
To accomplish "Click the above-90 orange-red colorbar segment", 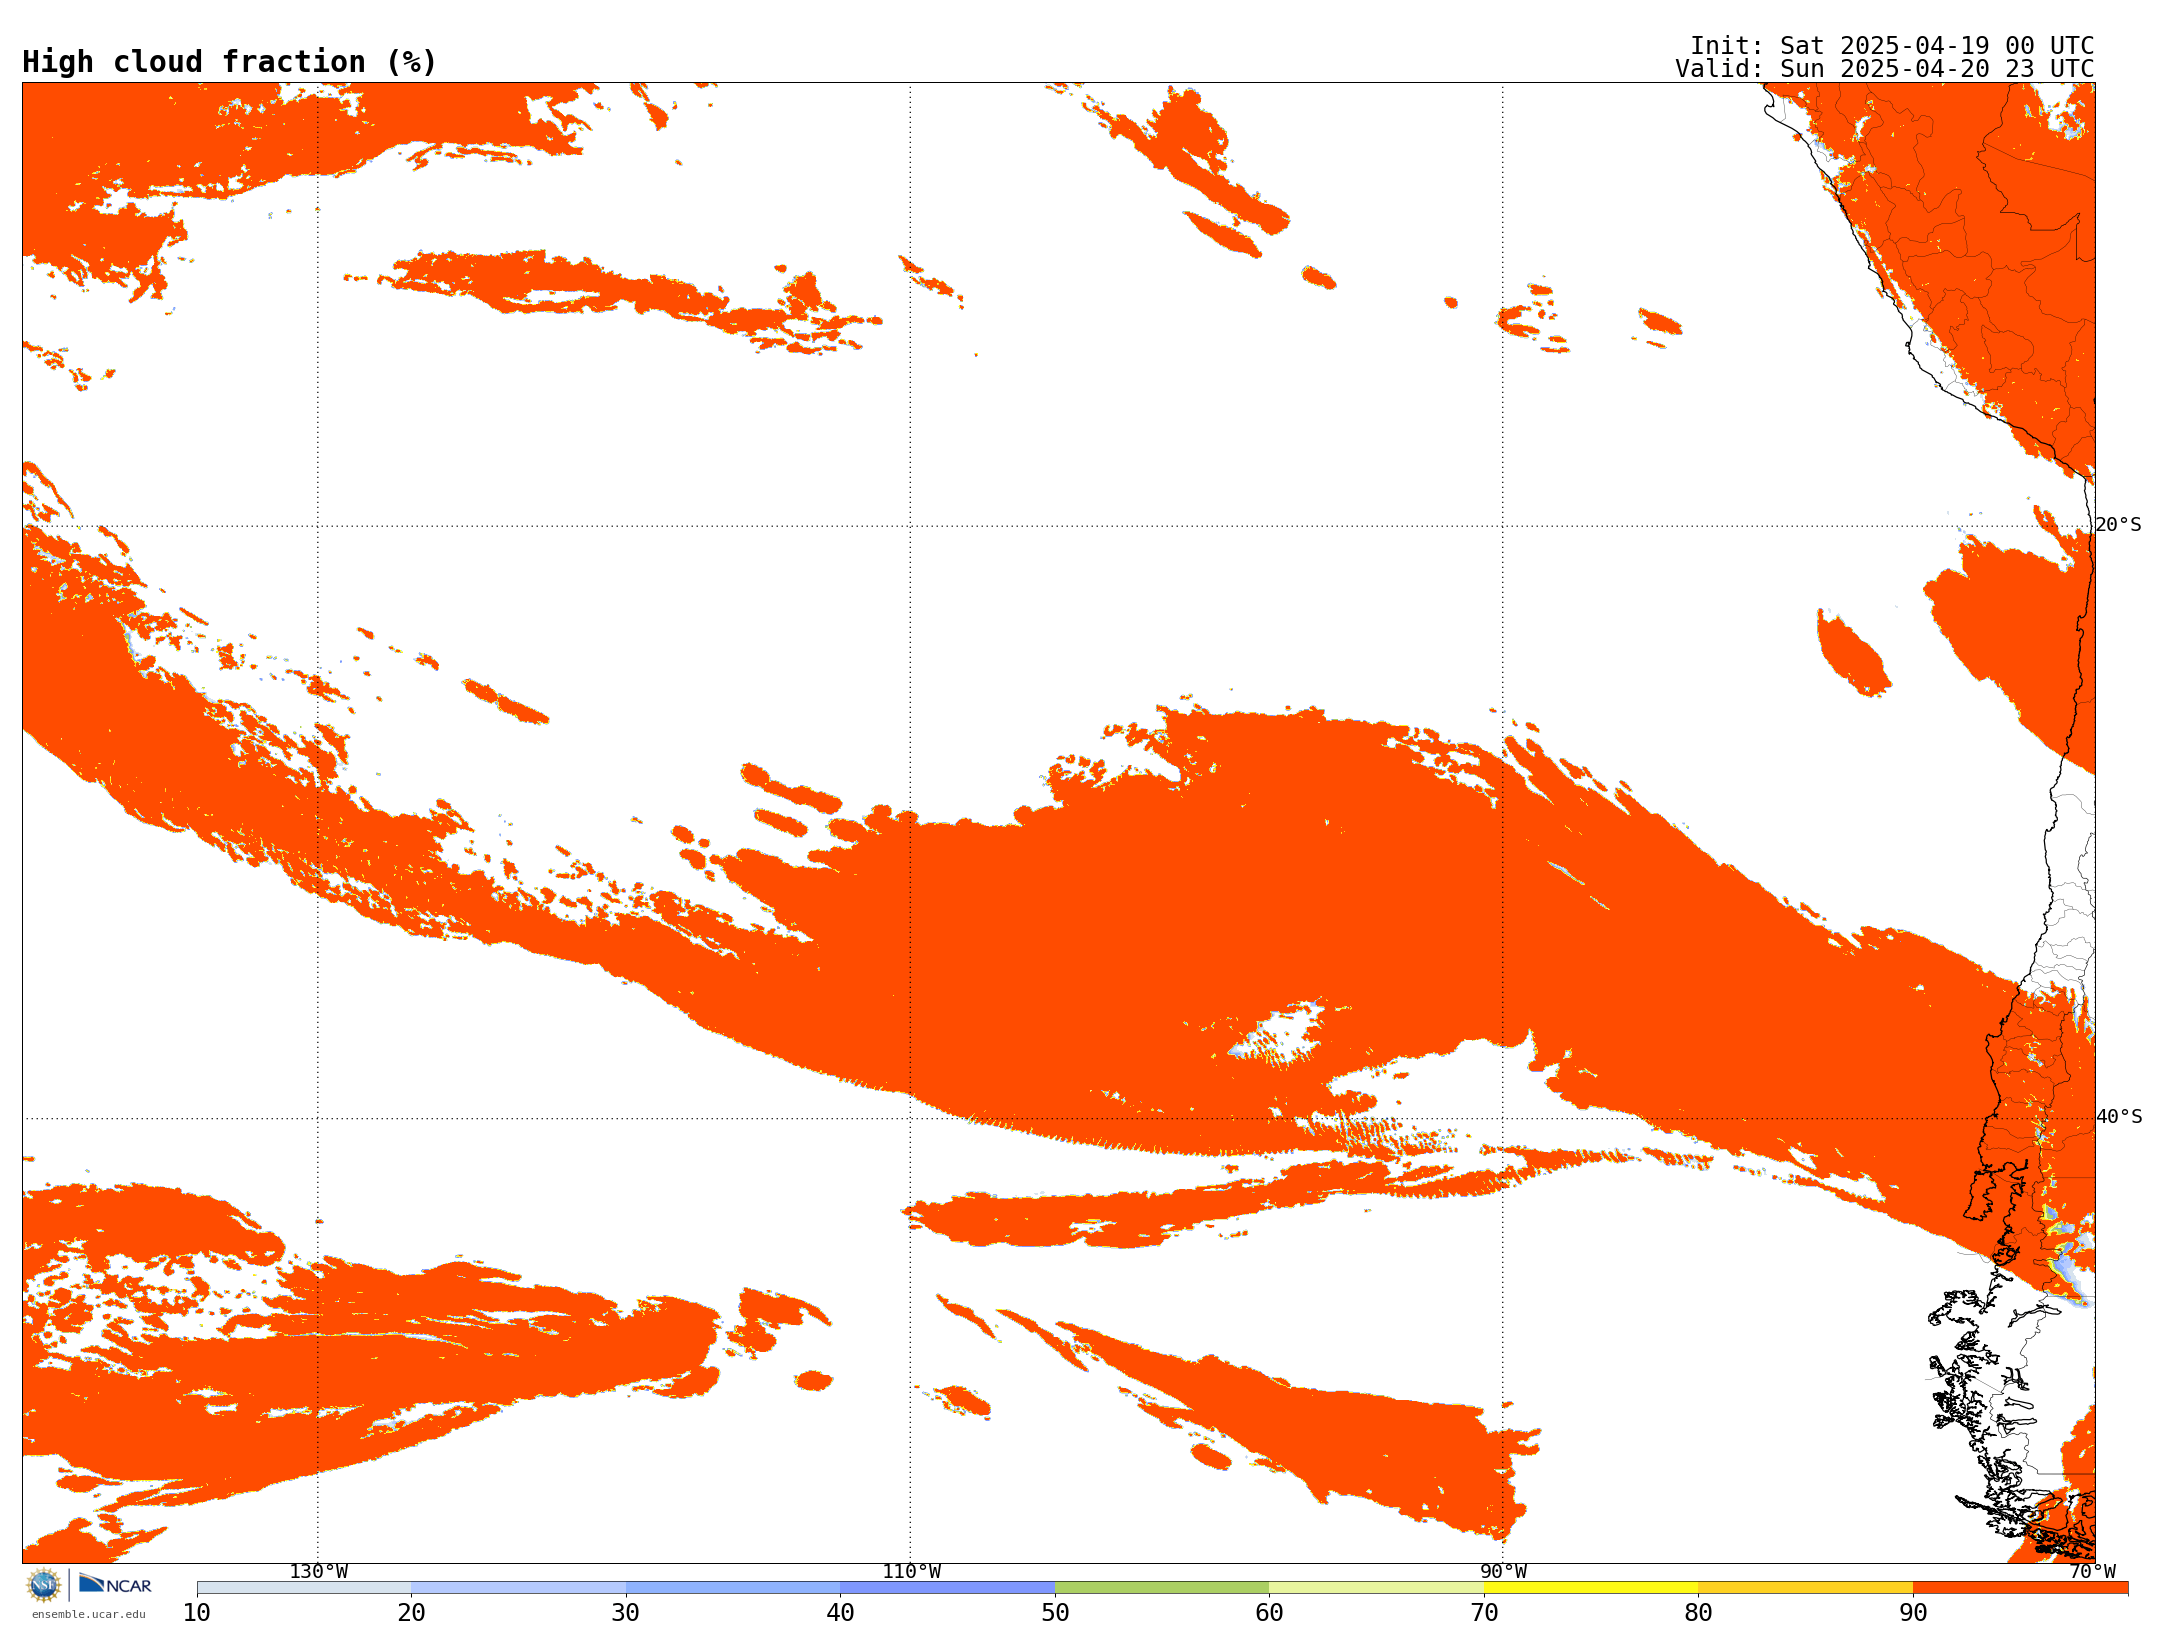I will pyautogui.click(x=2020, y=1588).
